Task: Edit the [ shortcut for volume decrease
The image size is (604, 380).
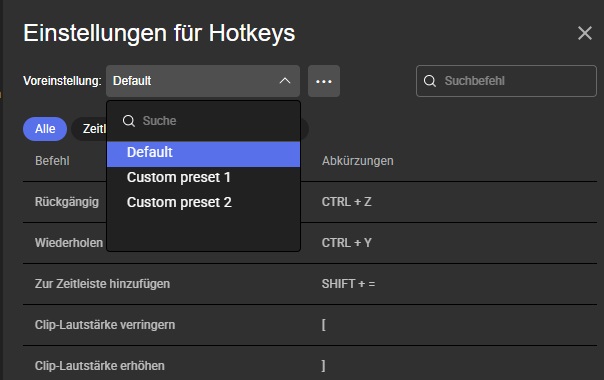Action: (324, 325)
